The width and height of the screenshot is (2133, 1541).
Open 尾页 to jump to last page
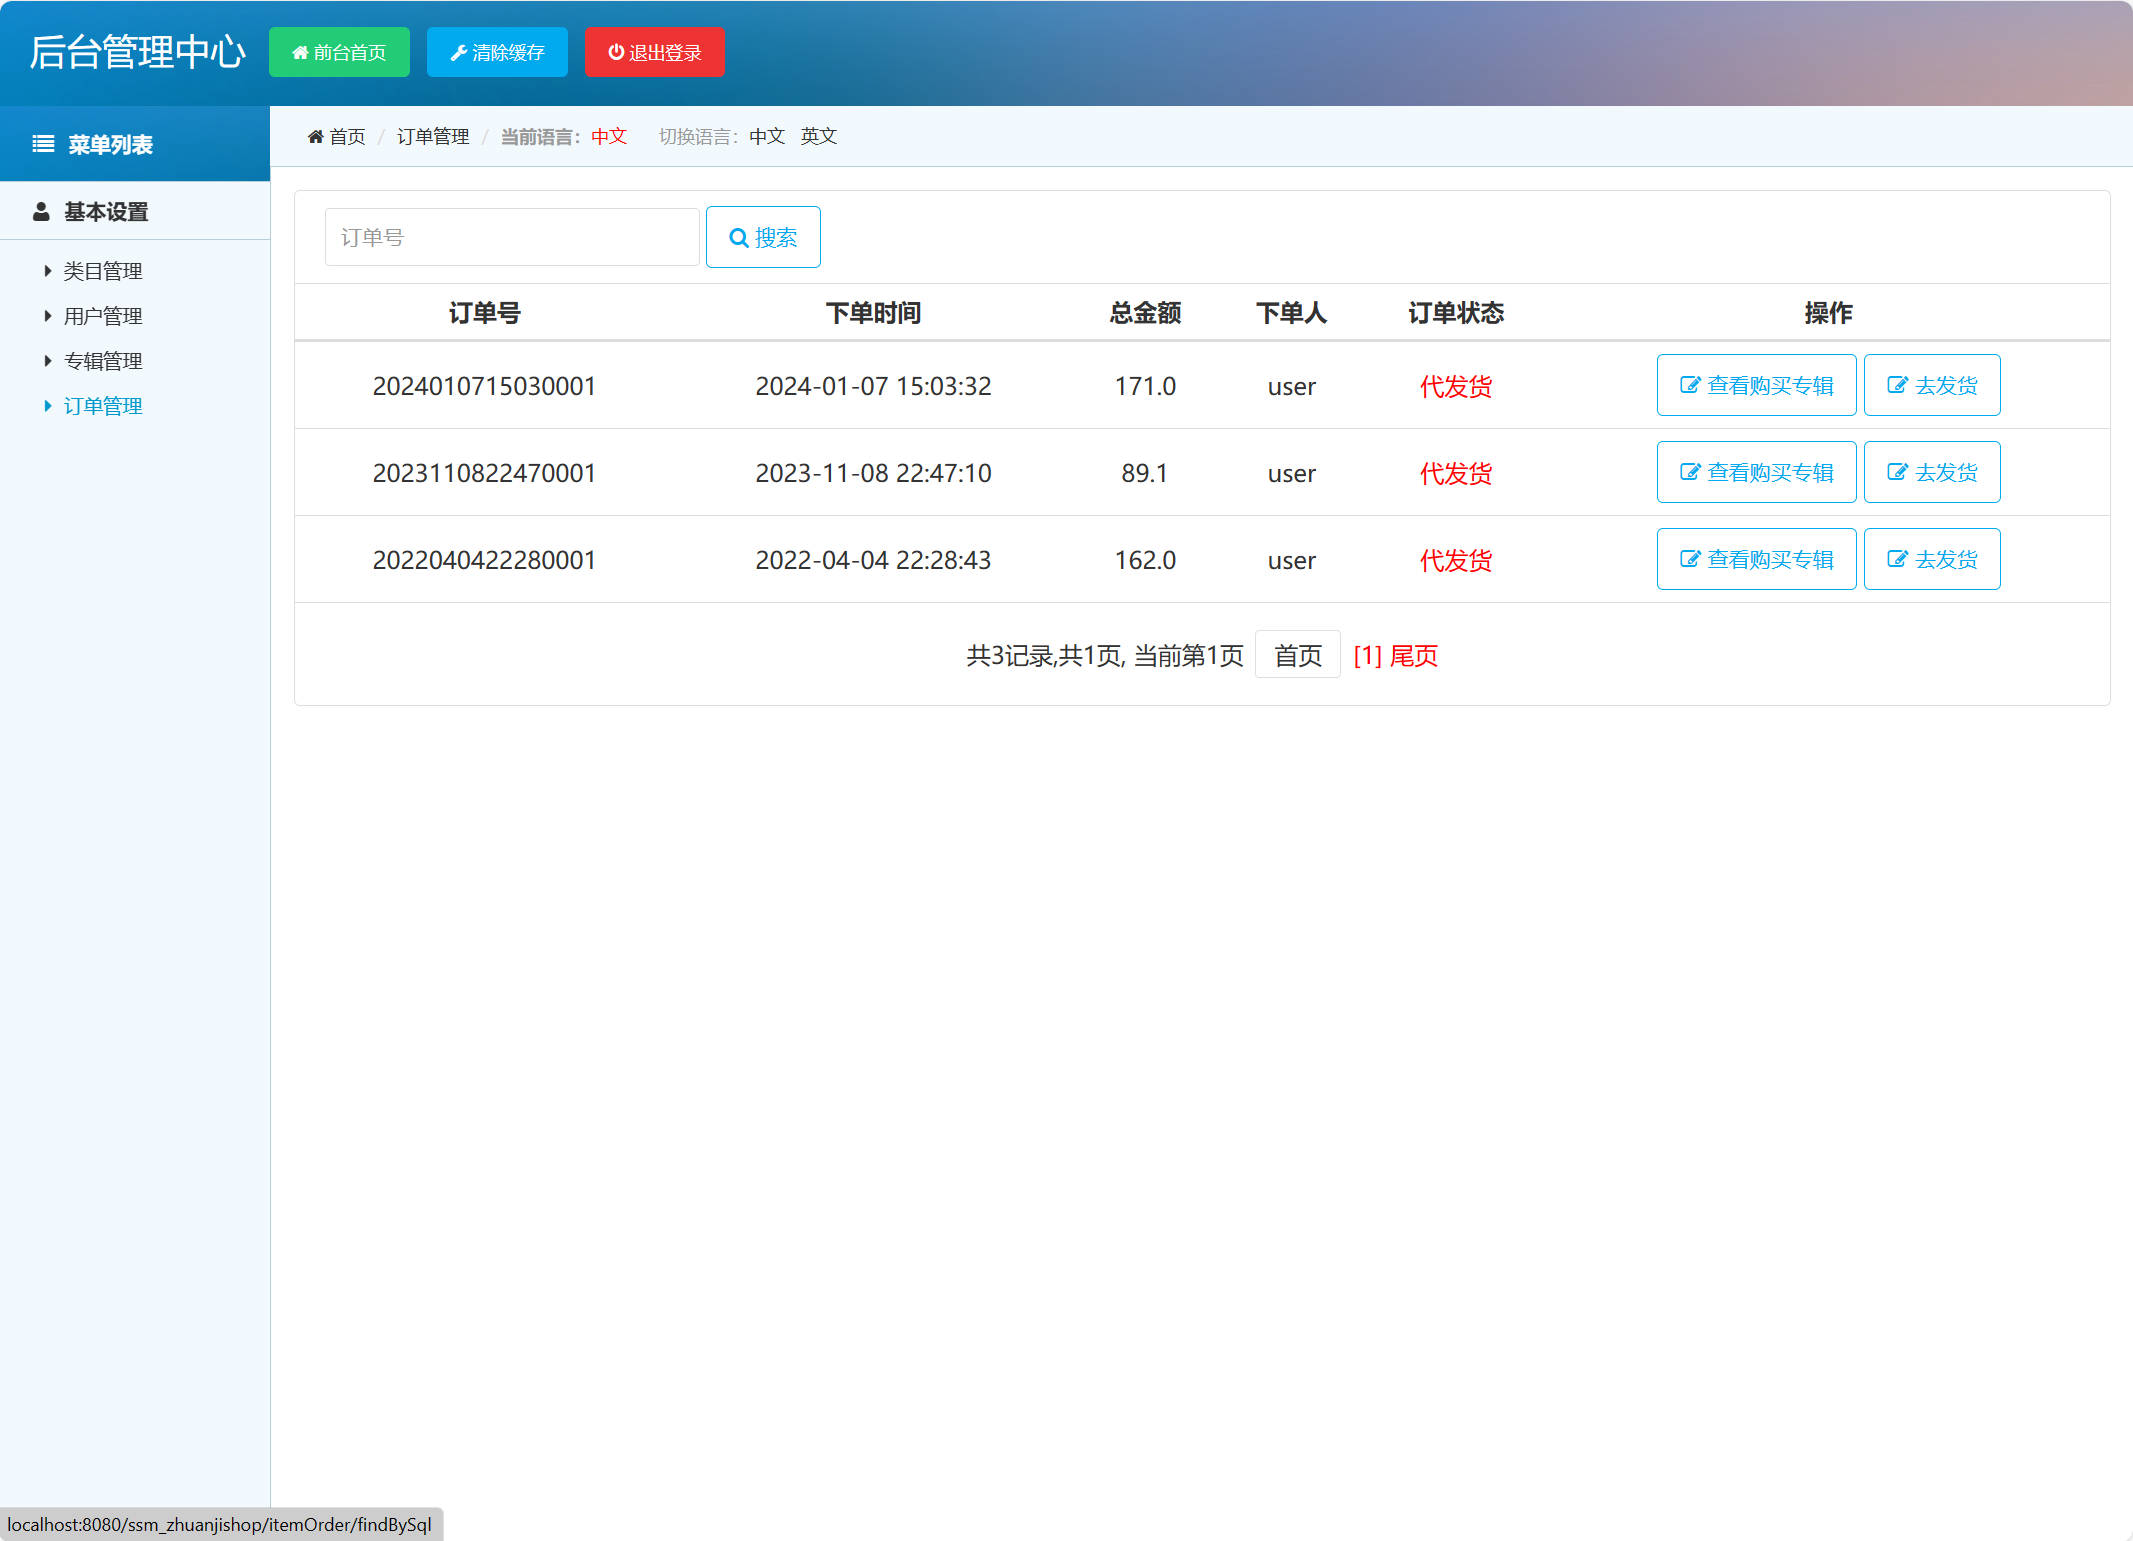point(1413,655)
